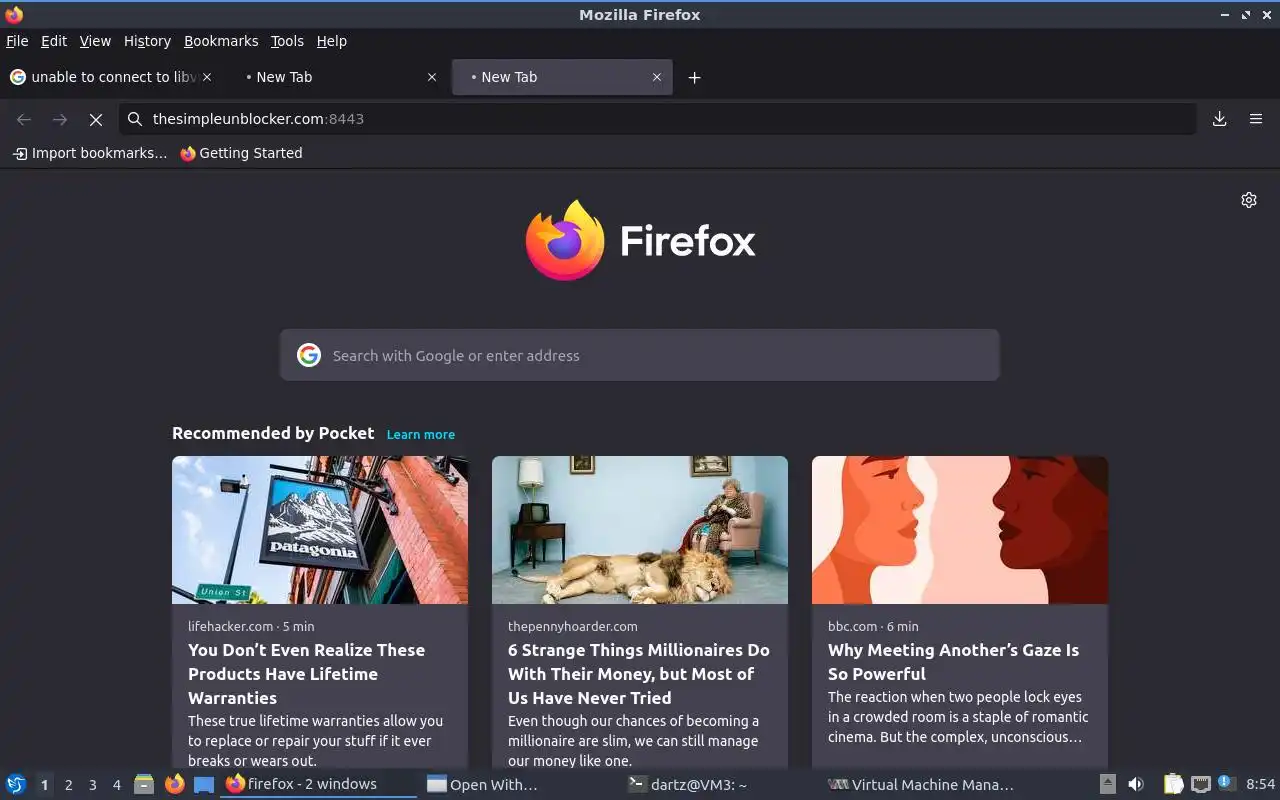This screenshot has height=800, width=1280.
Task: Click the eject tray icon in system tray
Action: 1108,784
